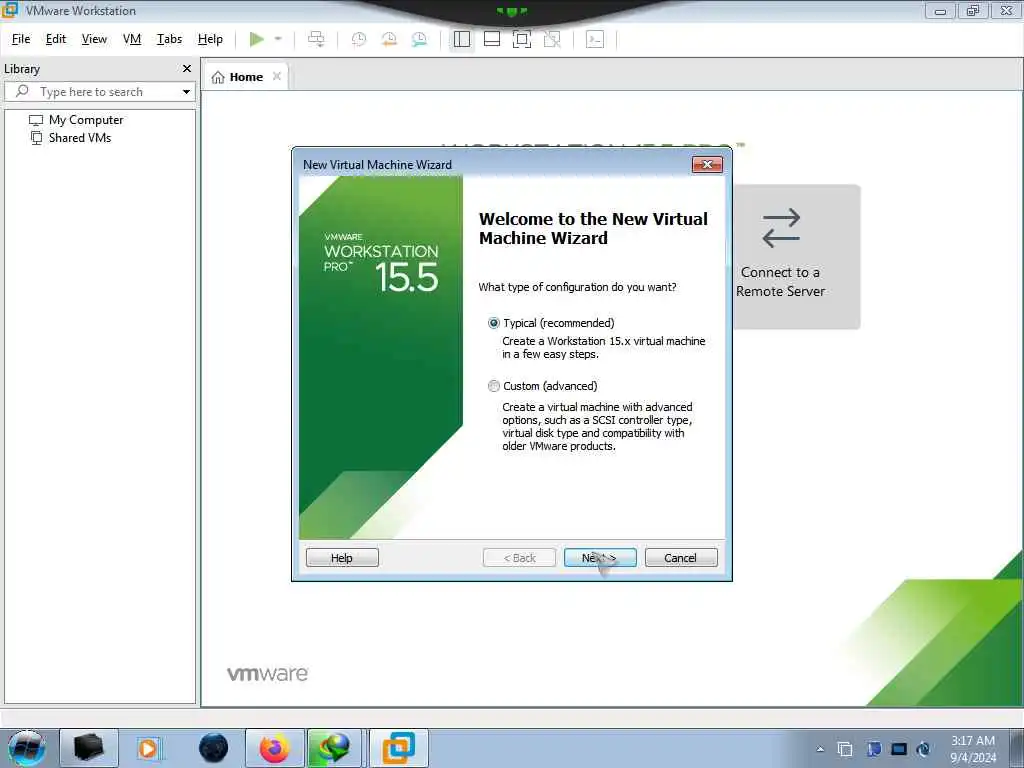The image size is (1024, 768).
Task: Open the File menu
Action: [x=21, y=39]
